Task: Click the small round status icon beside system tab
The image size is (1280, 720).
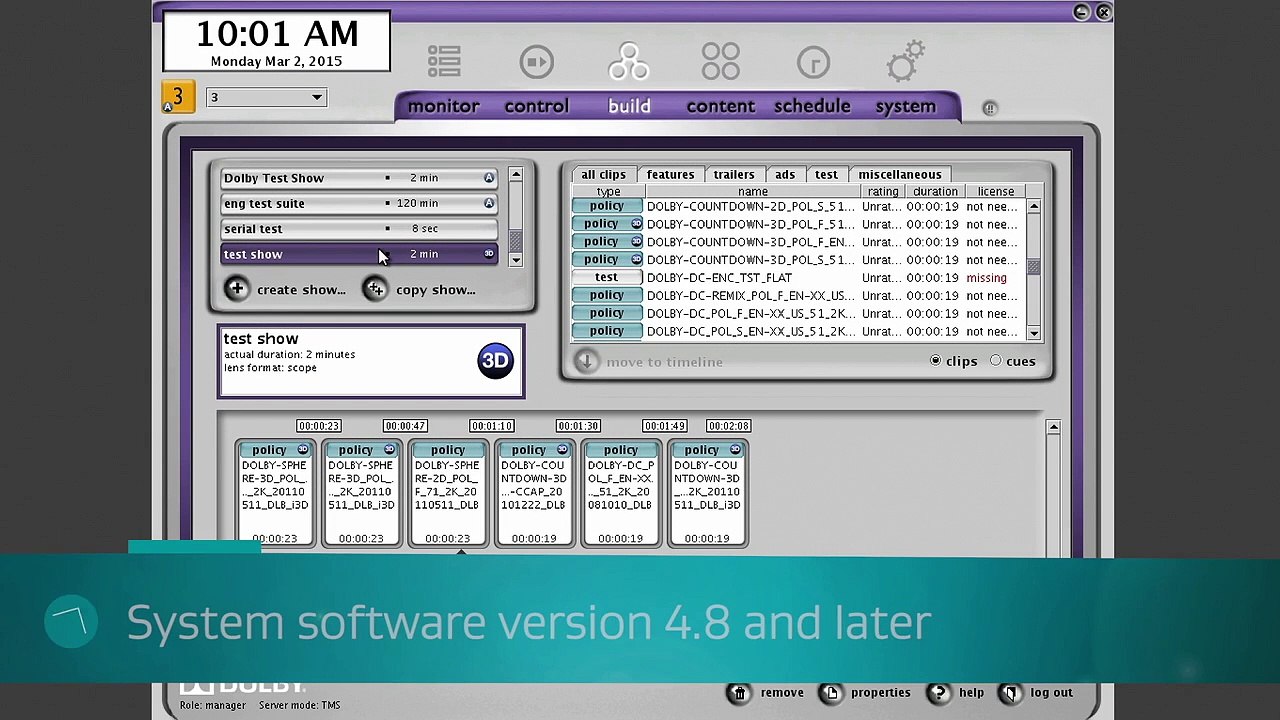Action: tap(990, 108)
